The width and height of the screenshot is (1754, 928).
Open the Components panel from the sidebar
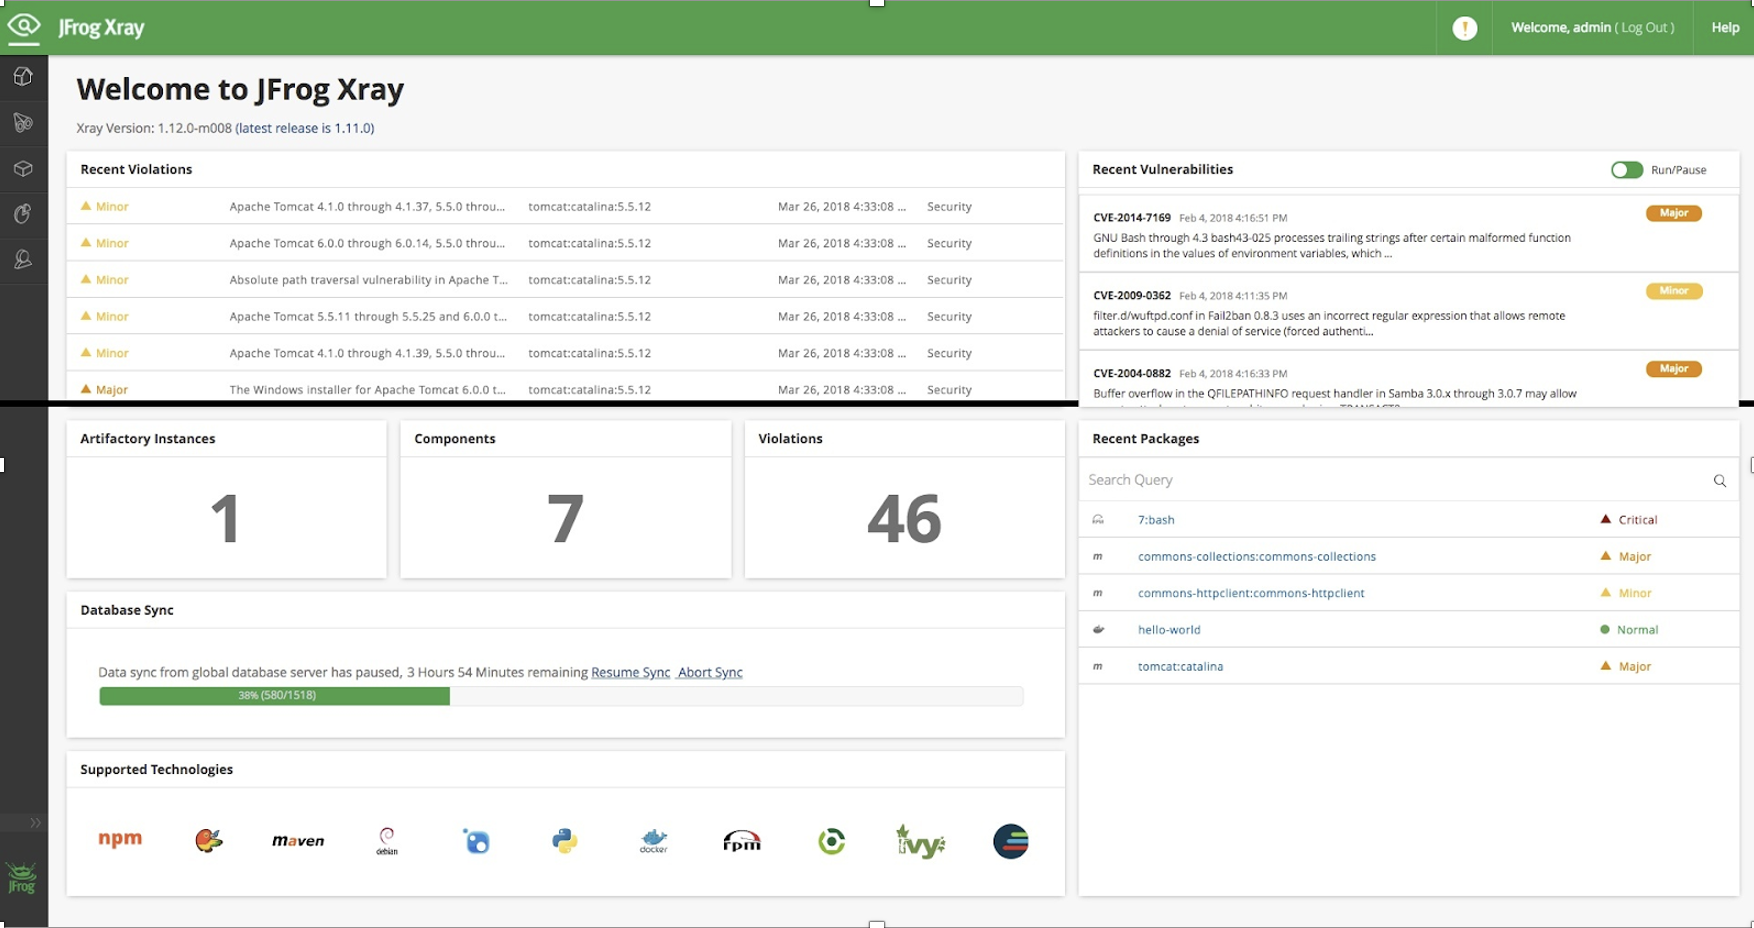(23, 169)
